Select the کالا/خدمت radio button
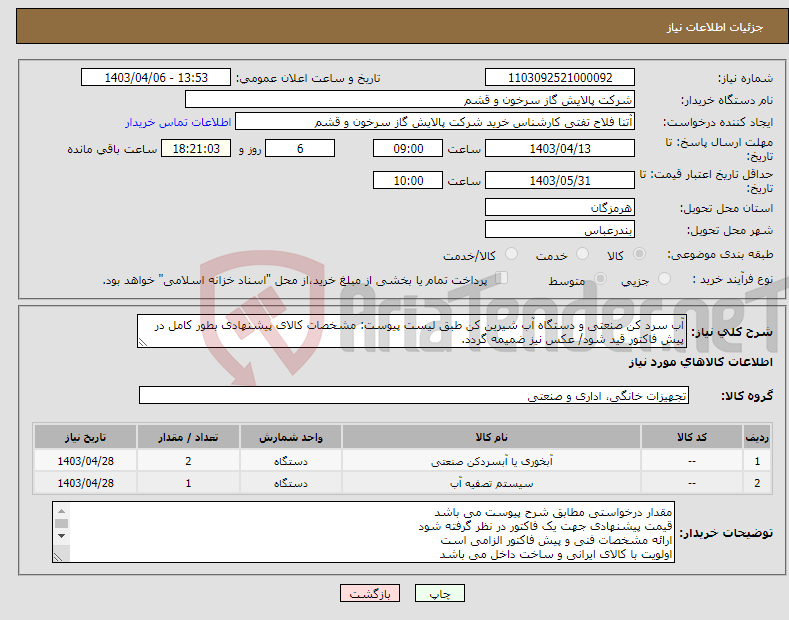This screenshot has width=789, height=620. (x=511, y=254)
